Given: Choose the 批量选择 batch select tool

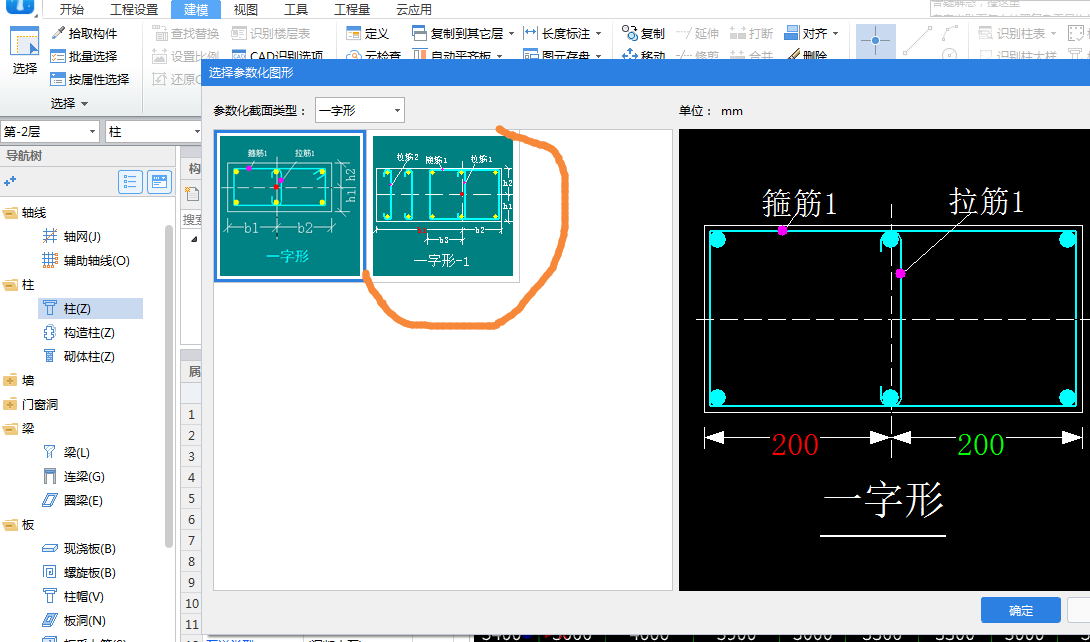Looking at the screenshot, I should click(84, 56).
